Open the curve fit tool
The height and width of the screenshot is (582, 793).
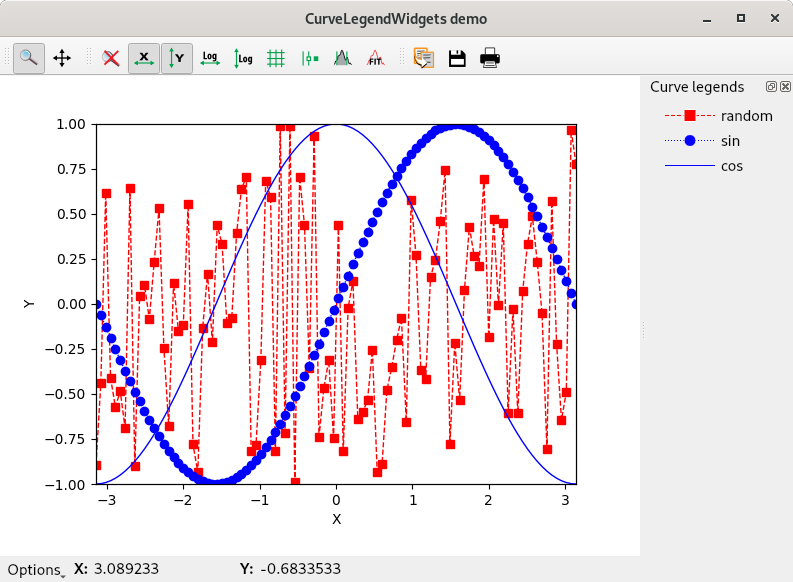(x=375, y=58)
